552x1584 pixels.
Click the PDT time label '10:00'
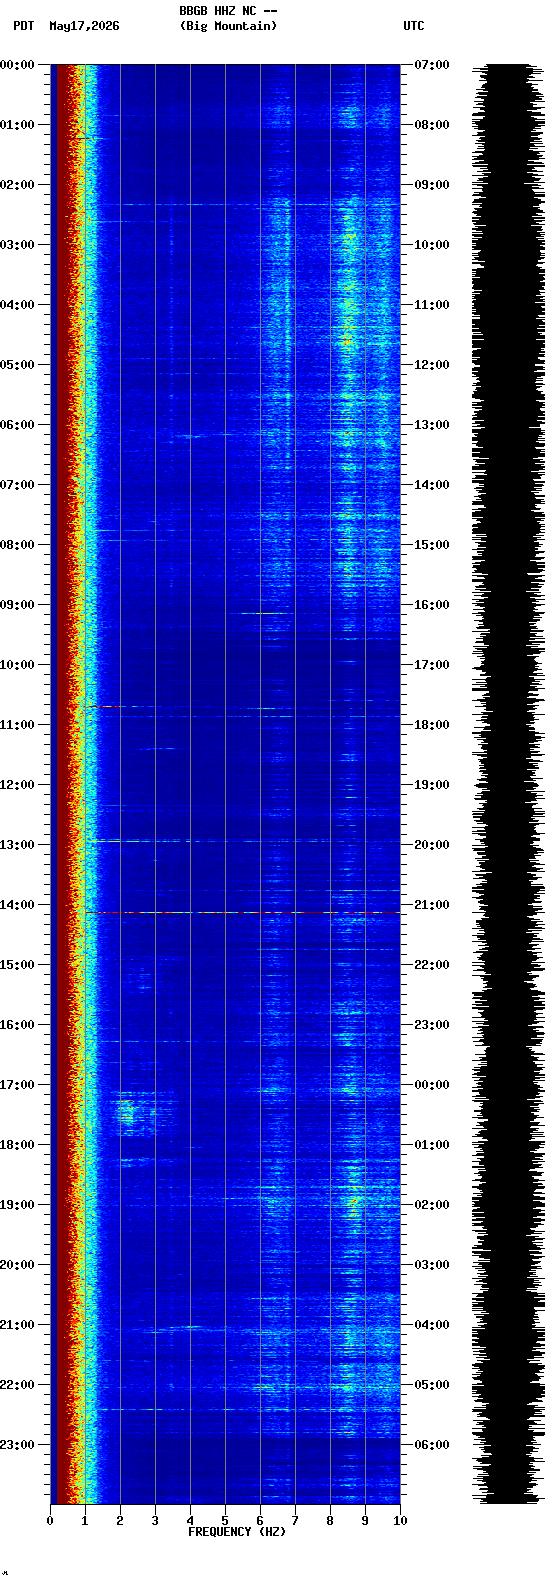click(x=17, y=665)
